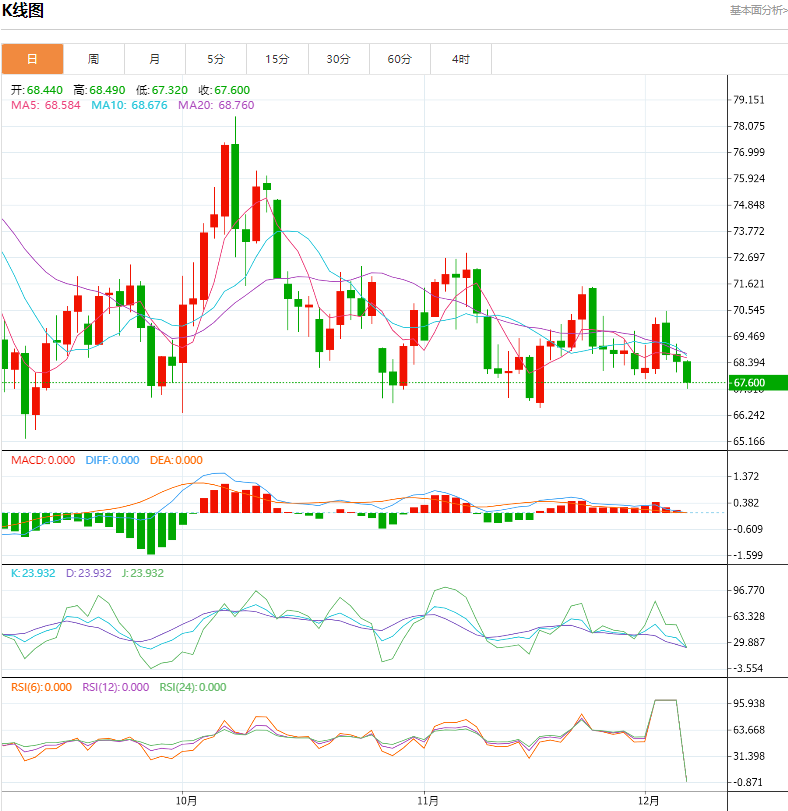
Task: Click the 11月 time axis marker
Action: [427, 800]
